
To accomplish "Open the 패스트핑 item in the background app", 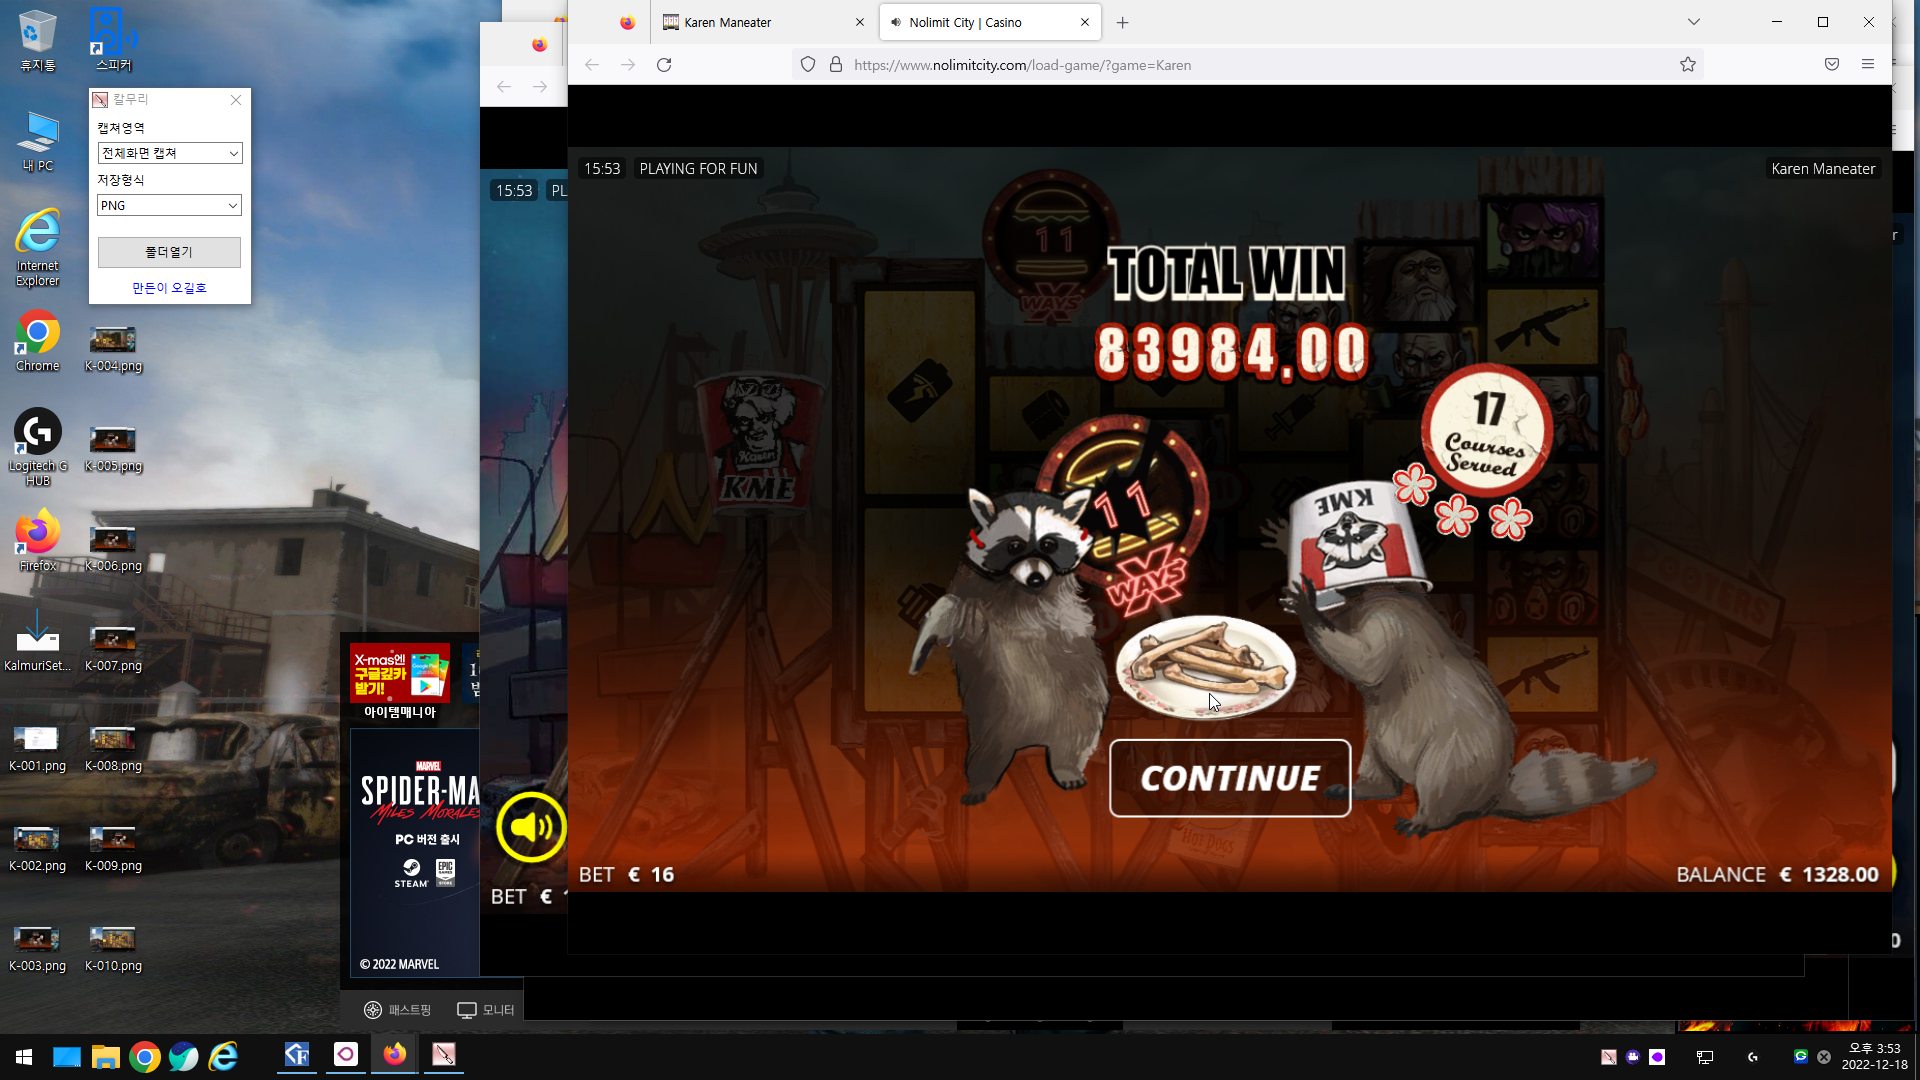I will (397, 1010).
